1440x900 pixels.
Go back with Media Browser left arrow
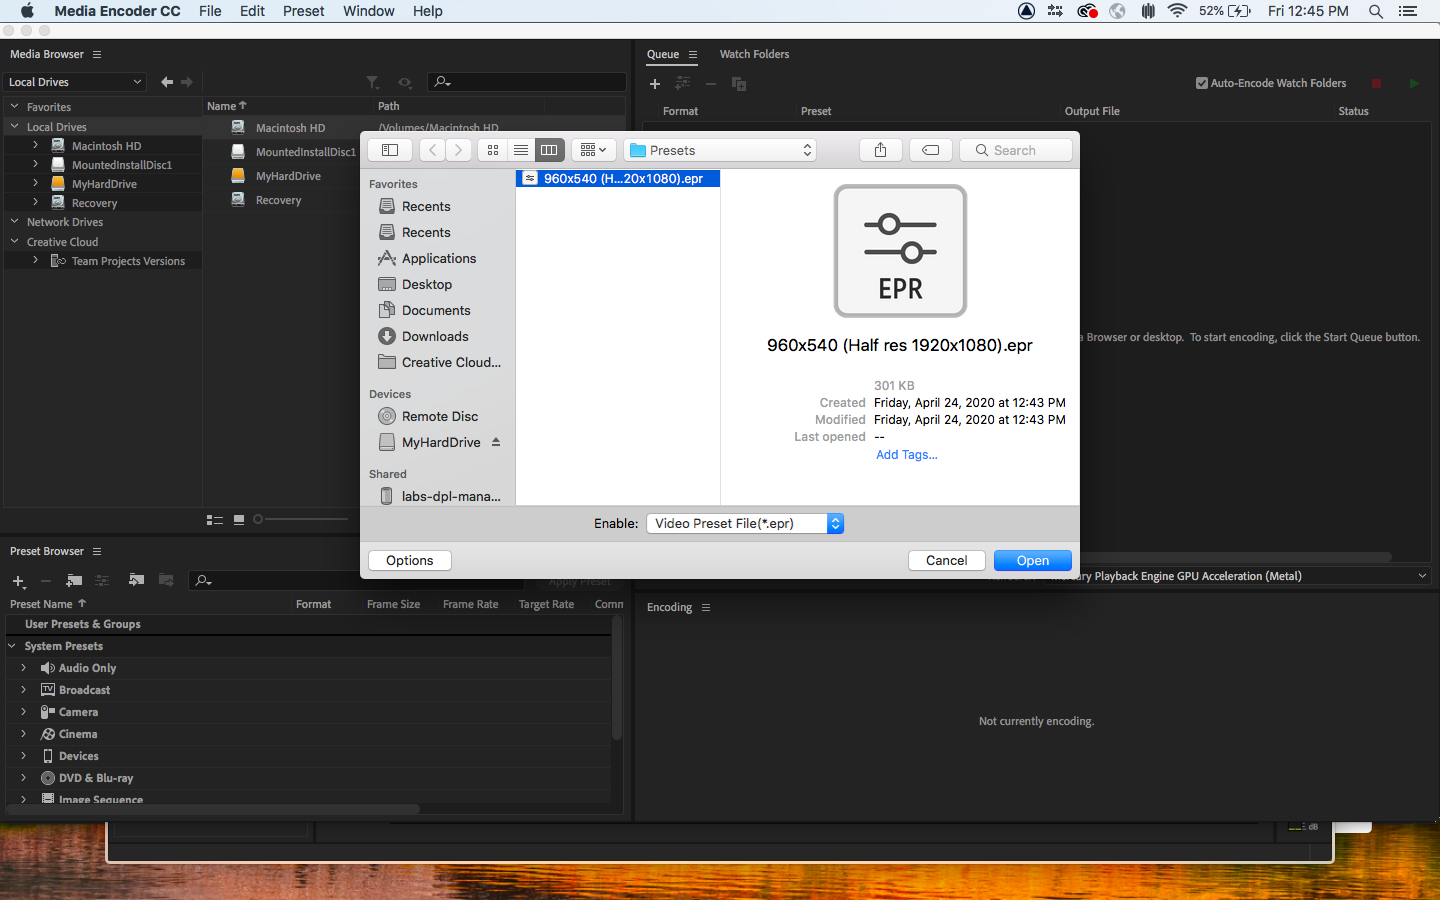click(x=167, y=82)
